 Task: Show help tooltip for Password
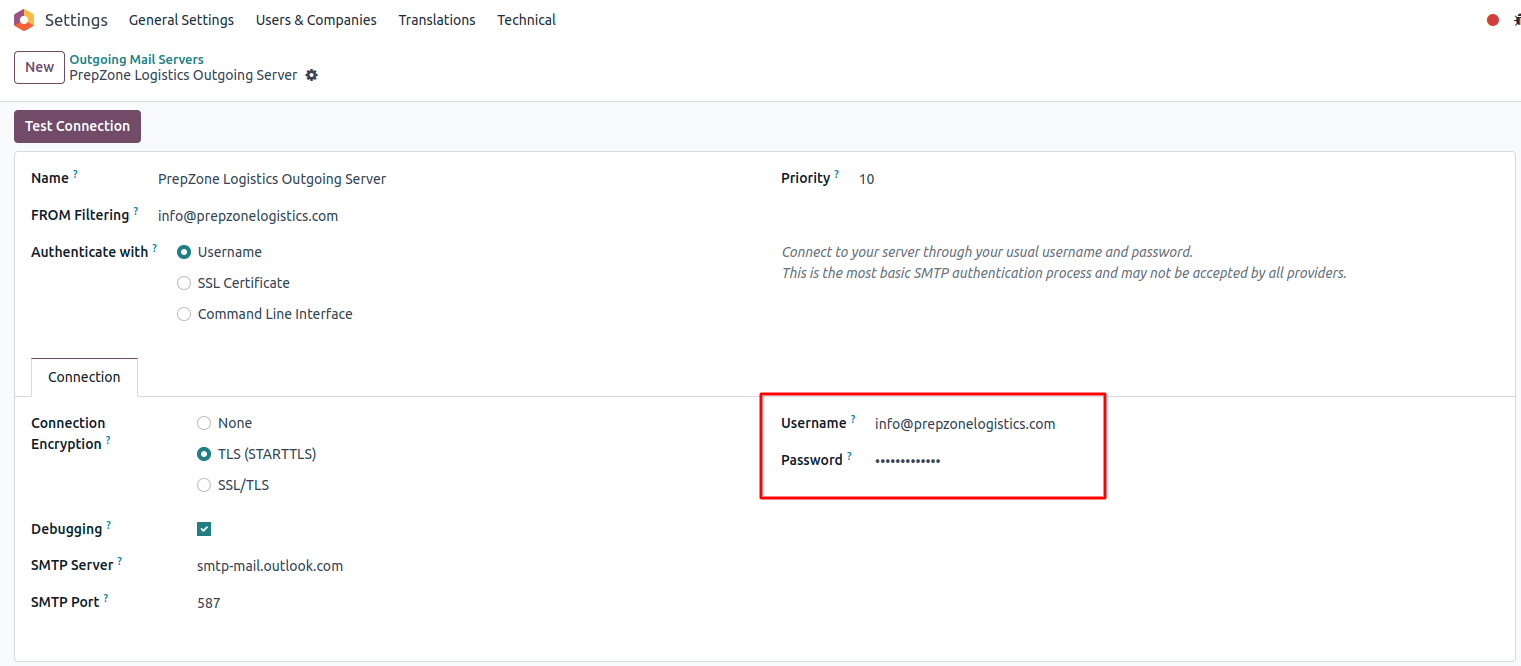pos(850,456)
